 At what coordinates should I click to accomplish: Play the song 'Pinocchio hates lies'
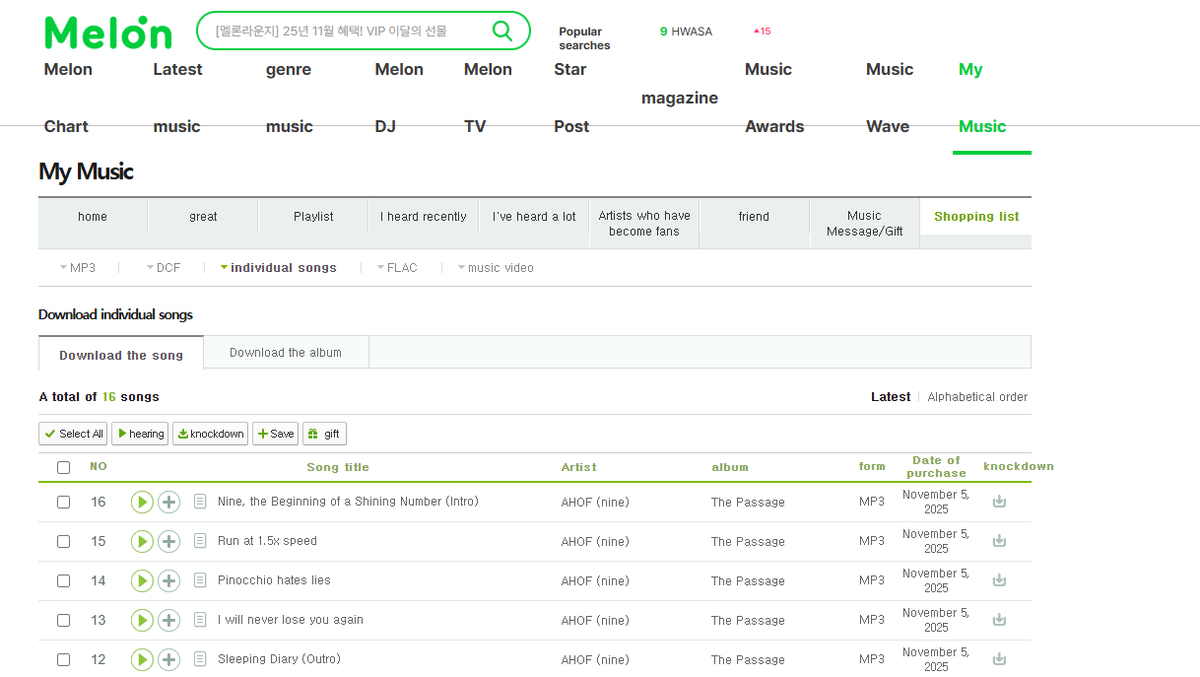pyautogui.click(x=142, y=581)
